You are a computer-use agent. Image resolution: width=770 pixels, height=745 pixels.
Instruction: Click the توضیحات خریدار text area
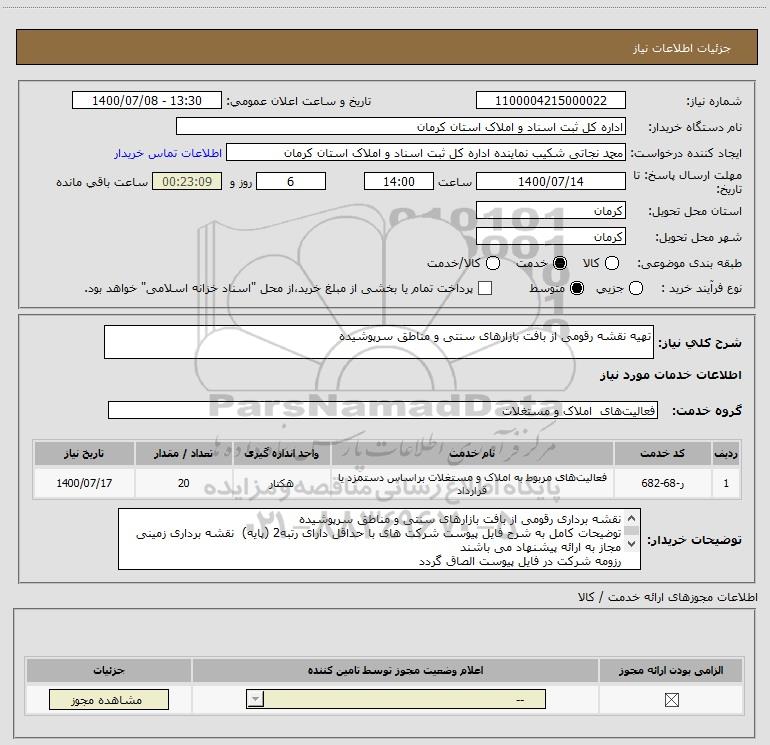379,539
